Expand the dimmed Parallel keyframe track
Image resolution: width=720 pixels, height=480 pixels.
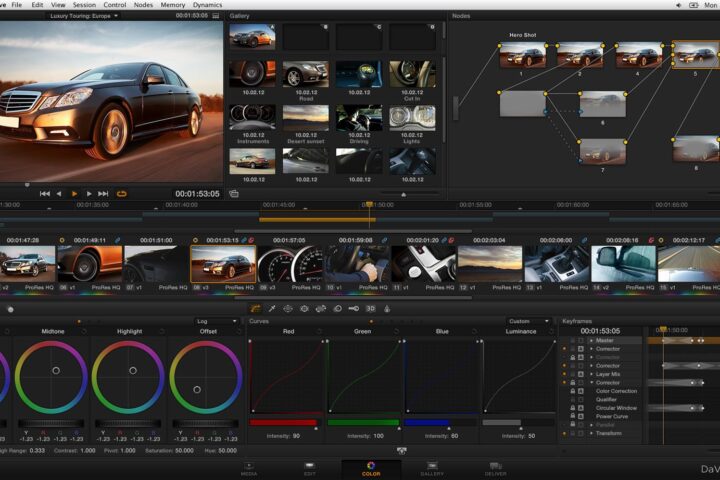coord(591,425)
